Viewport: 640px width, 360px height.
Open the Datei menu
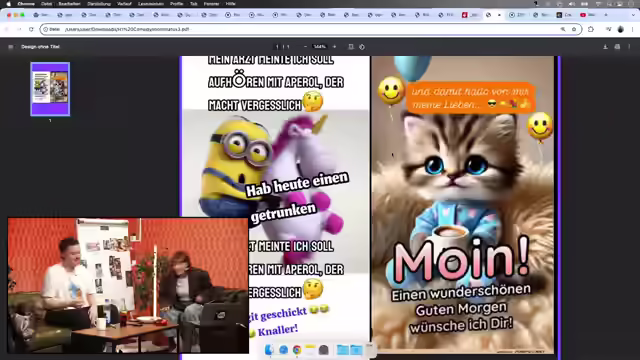(x=47, y=4)
